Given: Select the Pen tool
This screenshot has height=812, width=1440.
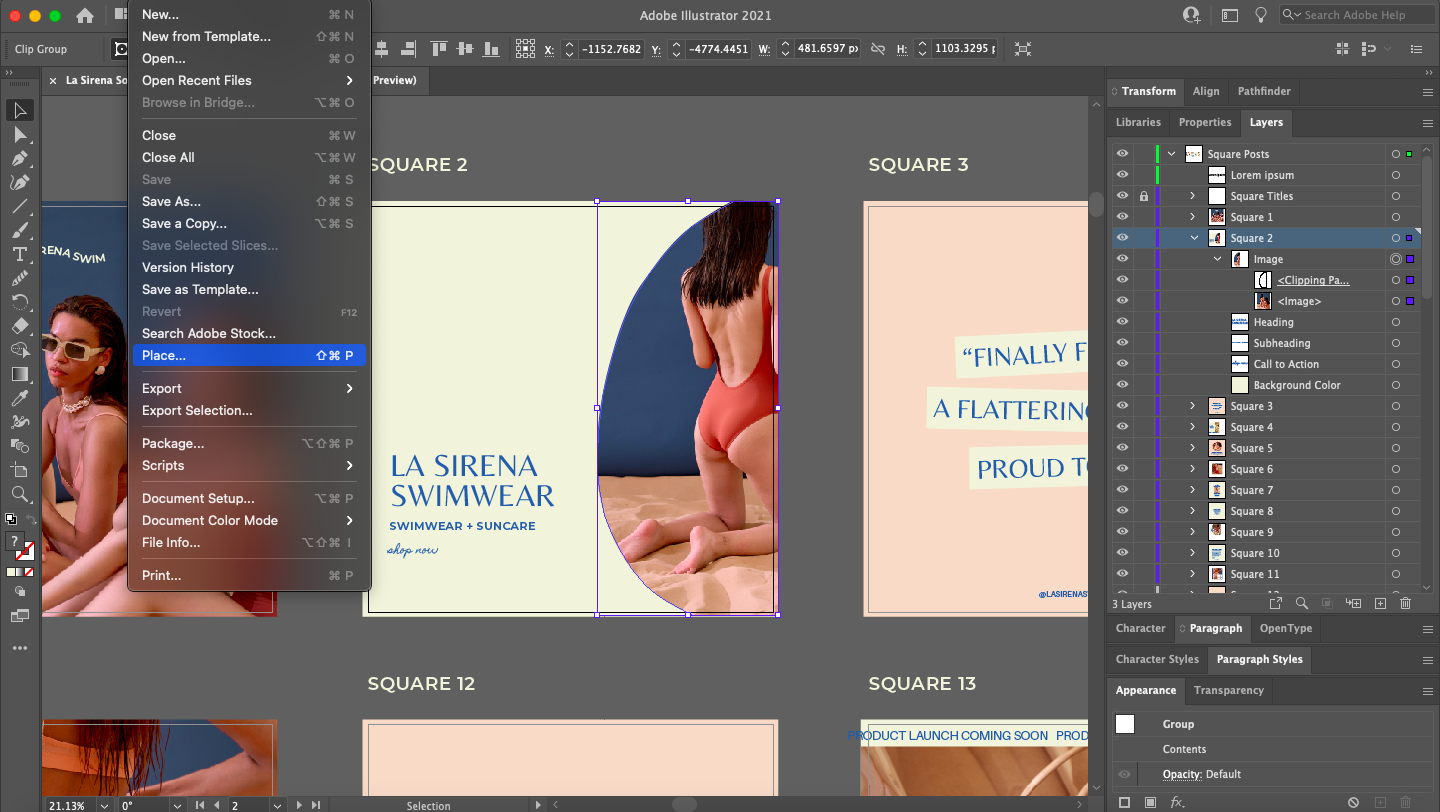Looking at the screenshot, I should (x=19, y=158).
